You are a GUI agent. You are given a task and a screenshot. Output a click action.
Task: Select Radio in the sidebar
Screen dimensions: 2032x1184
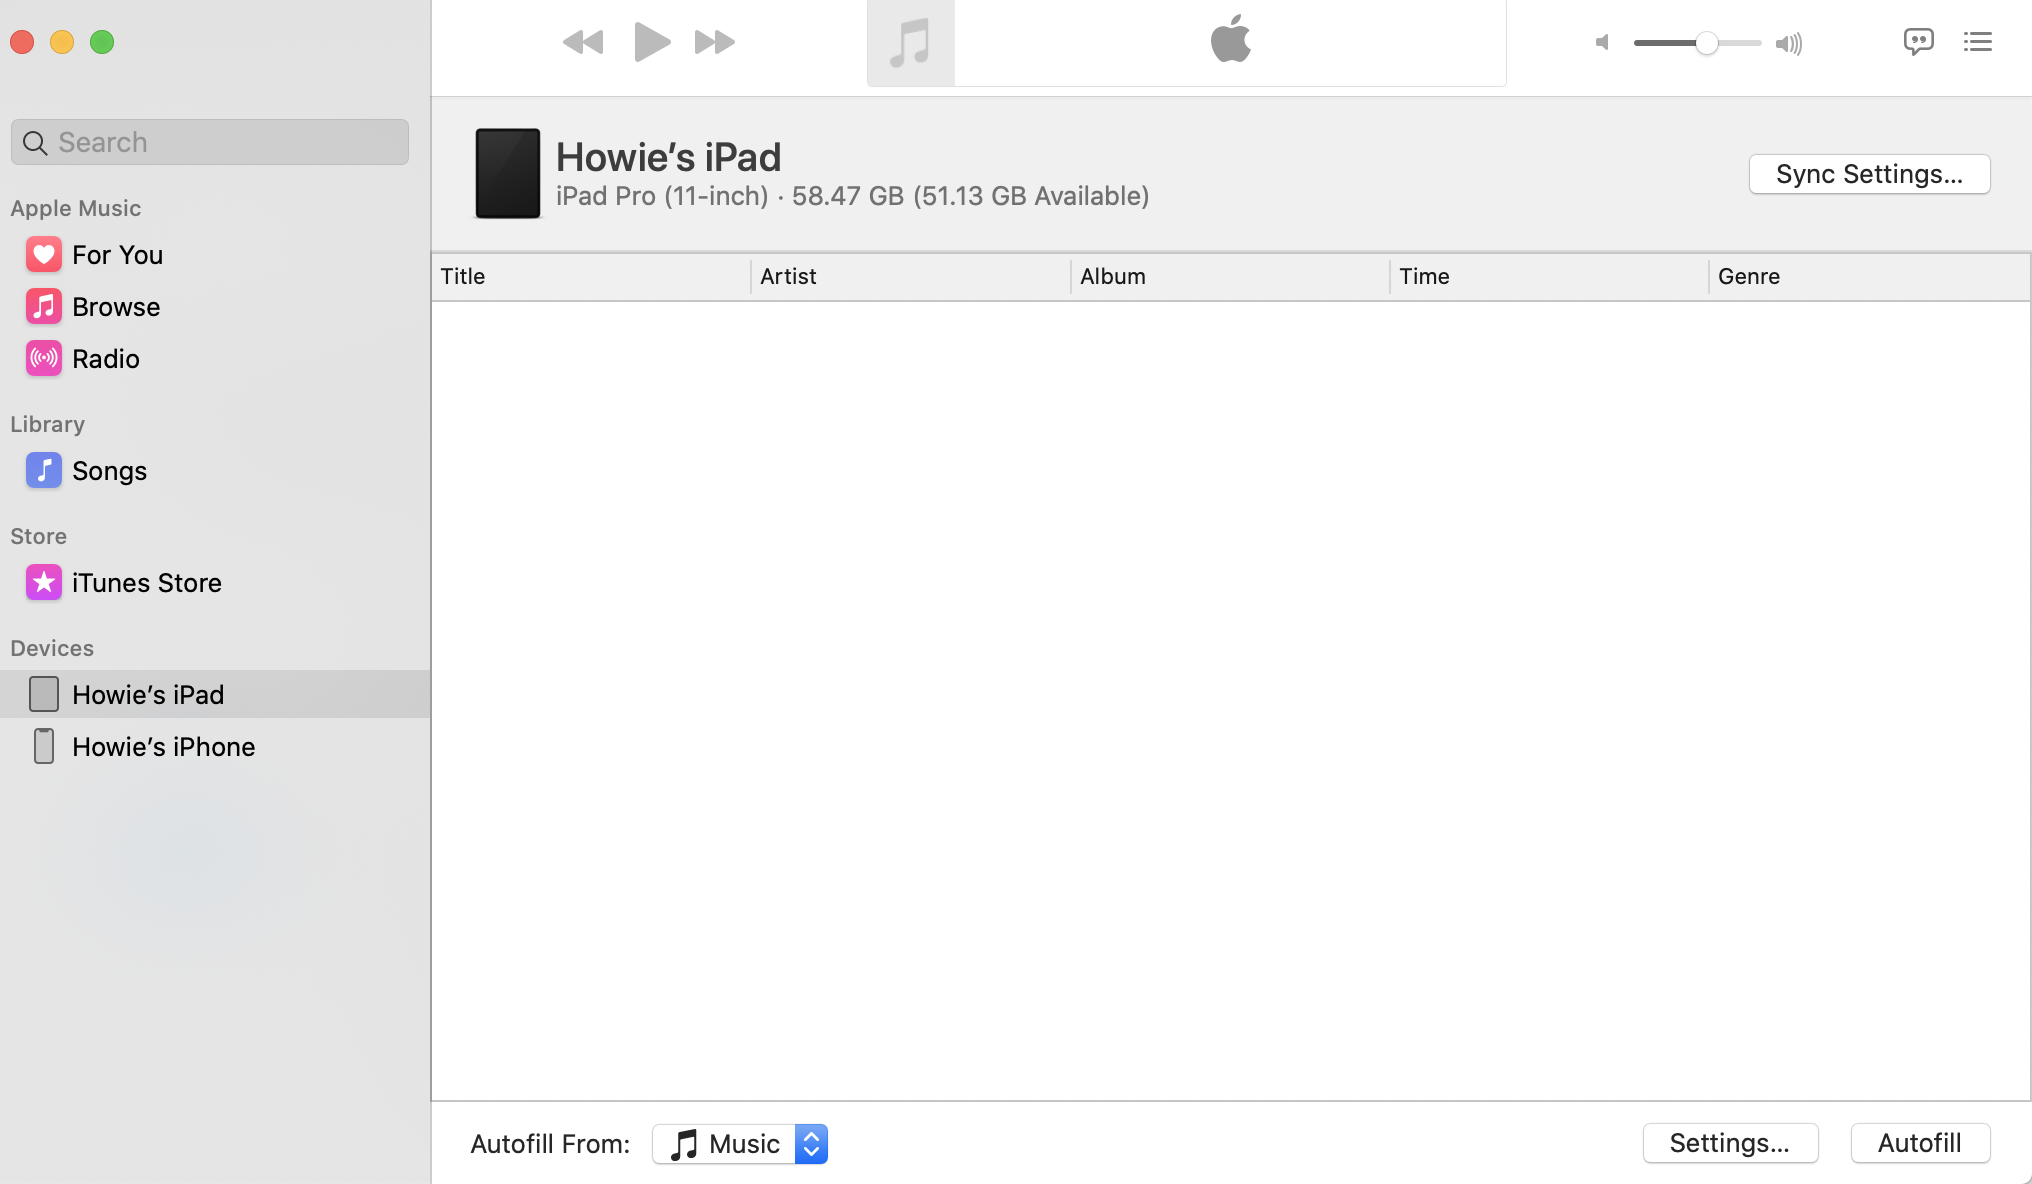tap(106, 359)
